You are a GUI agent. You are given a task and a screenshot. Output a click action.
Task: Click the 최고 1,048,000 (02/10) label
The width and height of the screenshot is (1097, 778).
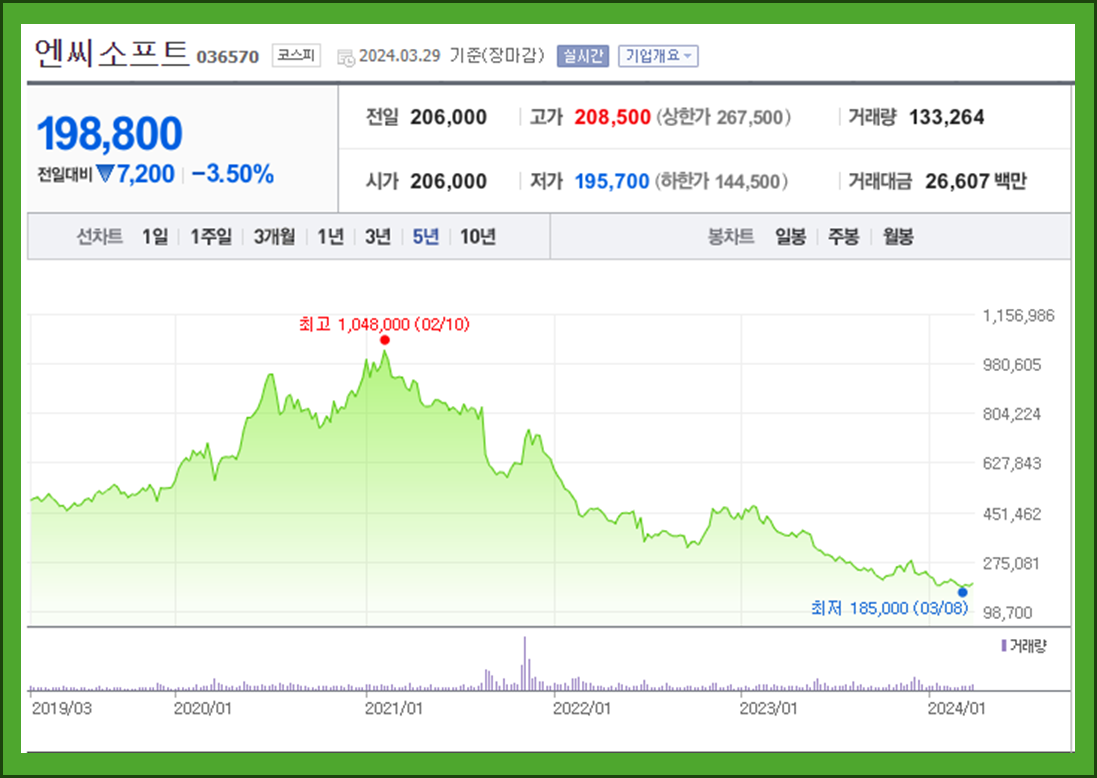pos(384,324)
